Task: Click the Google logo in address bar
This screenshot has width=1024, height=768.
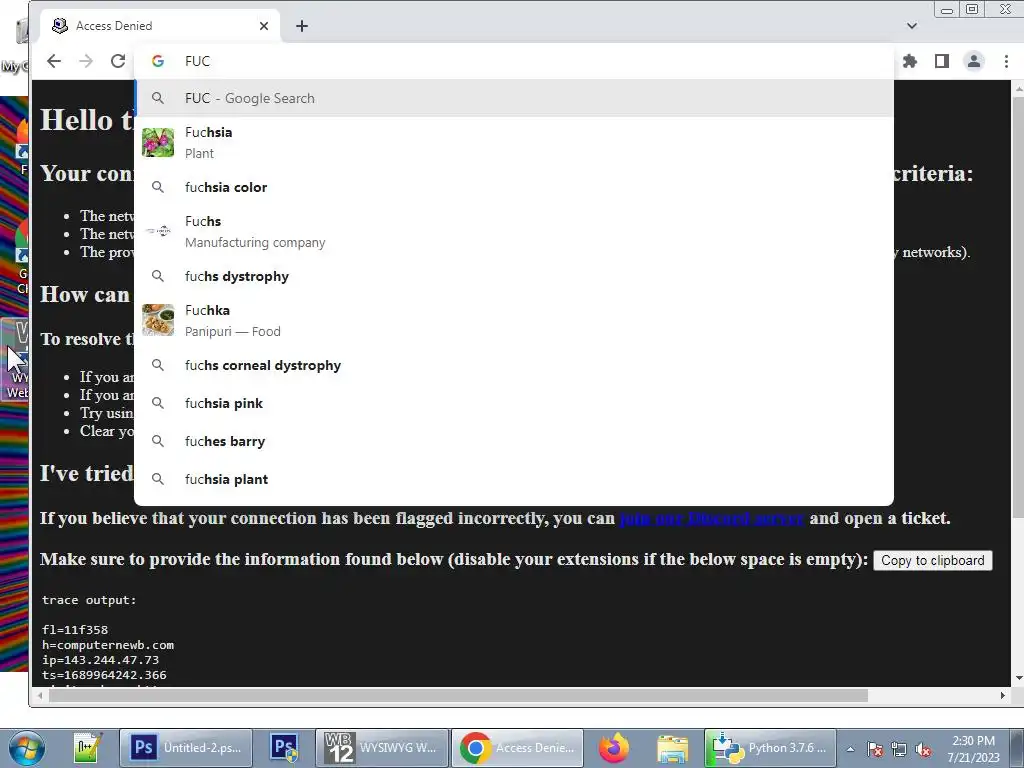Action: click(x=157, y=61)
